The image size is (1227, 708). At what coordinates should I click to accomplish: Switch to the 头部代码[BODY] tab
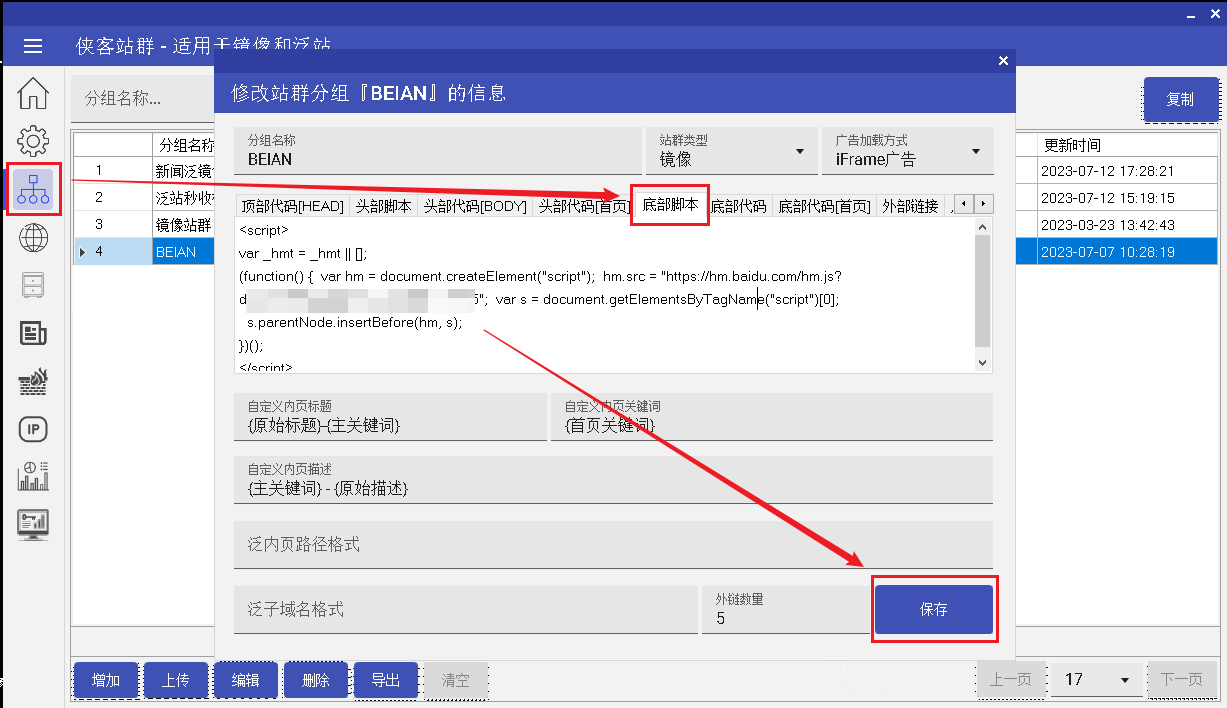click(475, 206)
